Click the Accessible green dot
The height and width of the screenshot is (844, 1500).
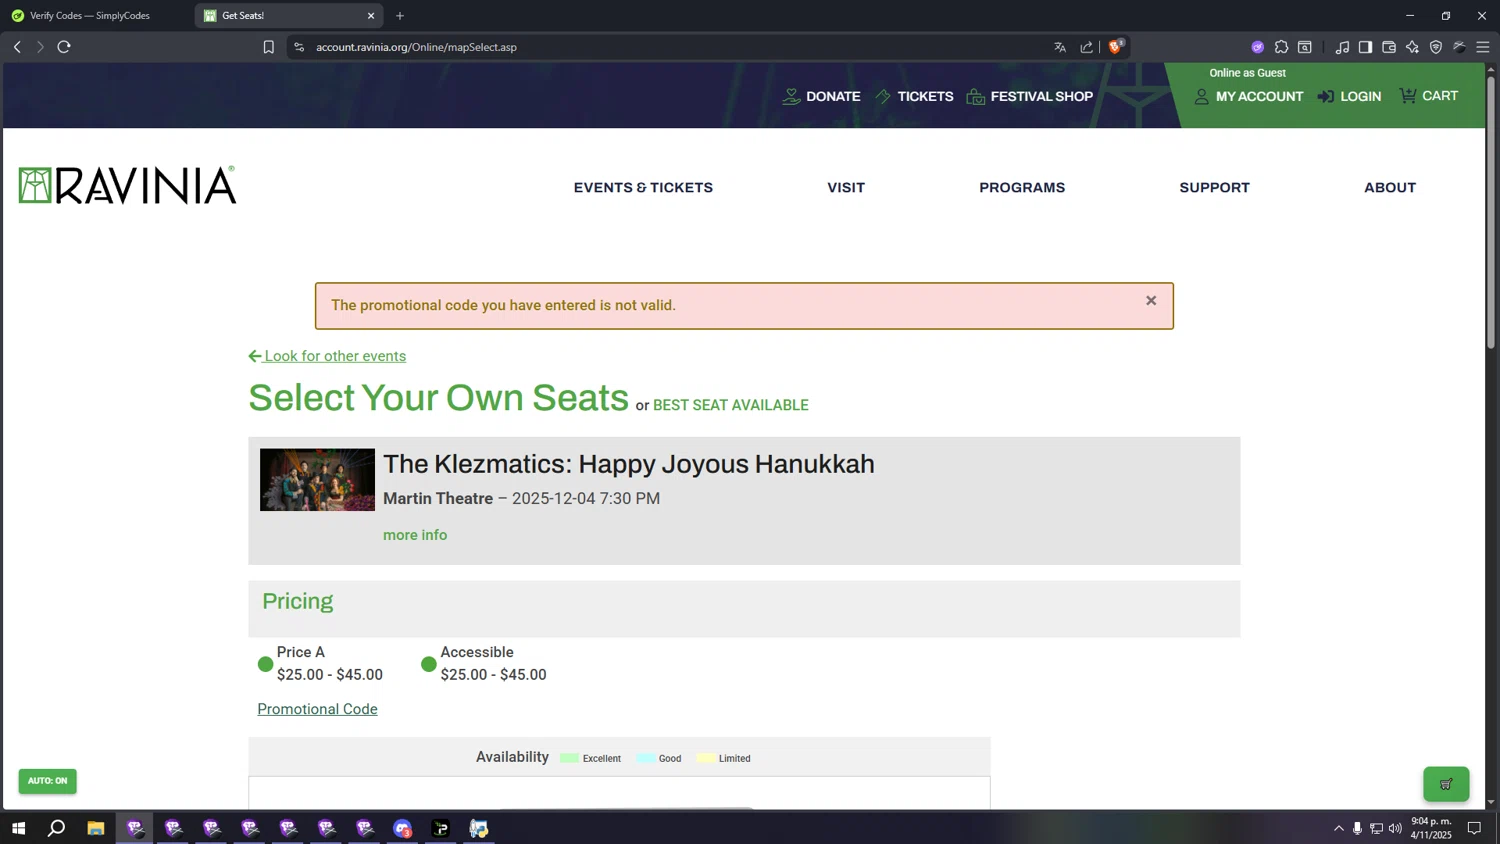(x=429, y=664)
